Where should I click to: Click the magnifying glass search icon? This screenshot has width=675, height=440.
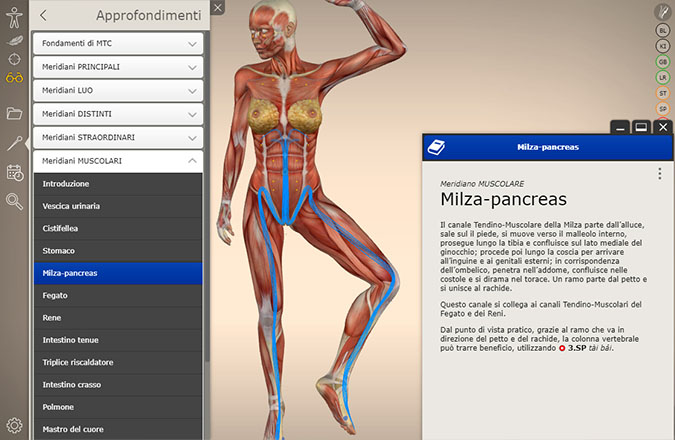[14, 201]
